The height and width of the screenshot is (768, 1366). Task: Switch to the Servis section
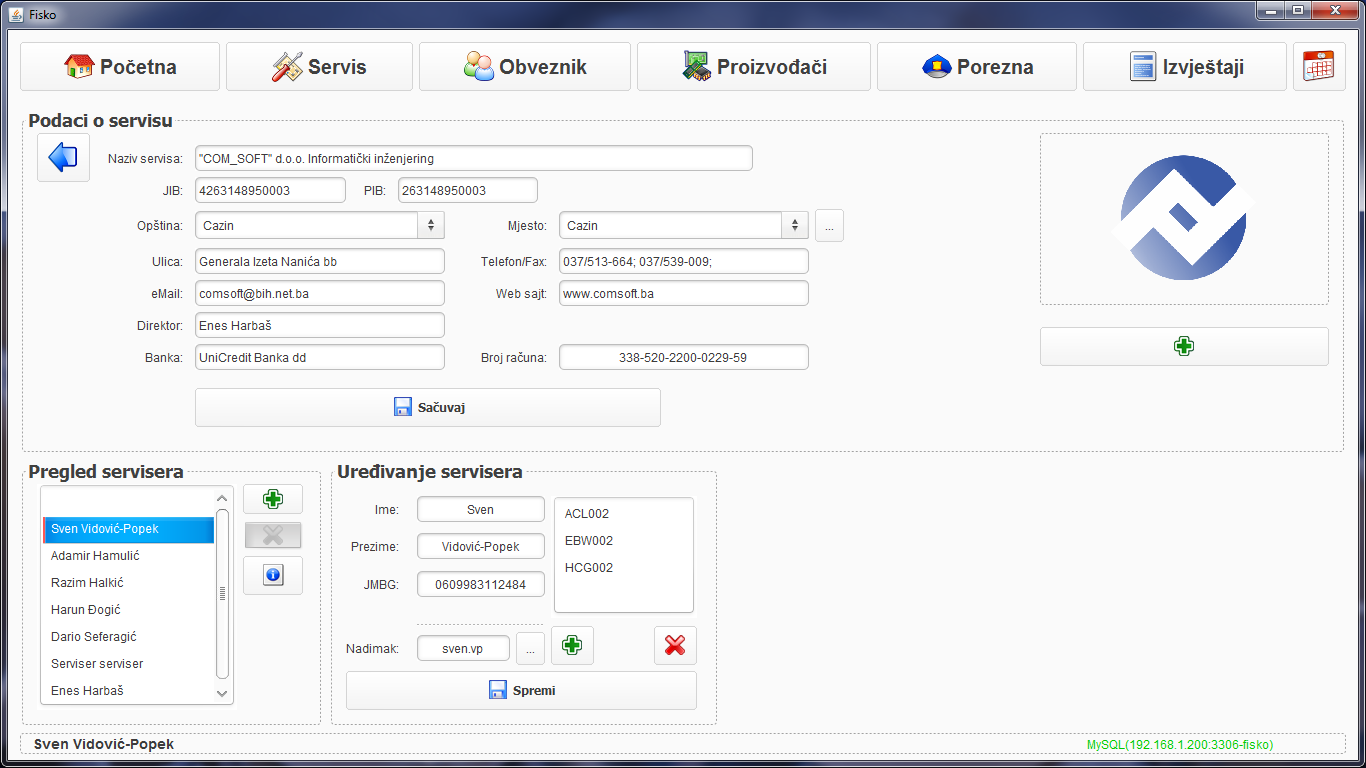pos(319,67)
